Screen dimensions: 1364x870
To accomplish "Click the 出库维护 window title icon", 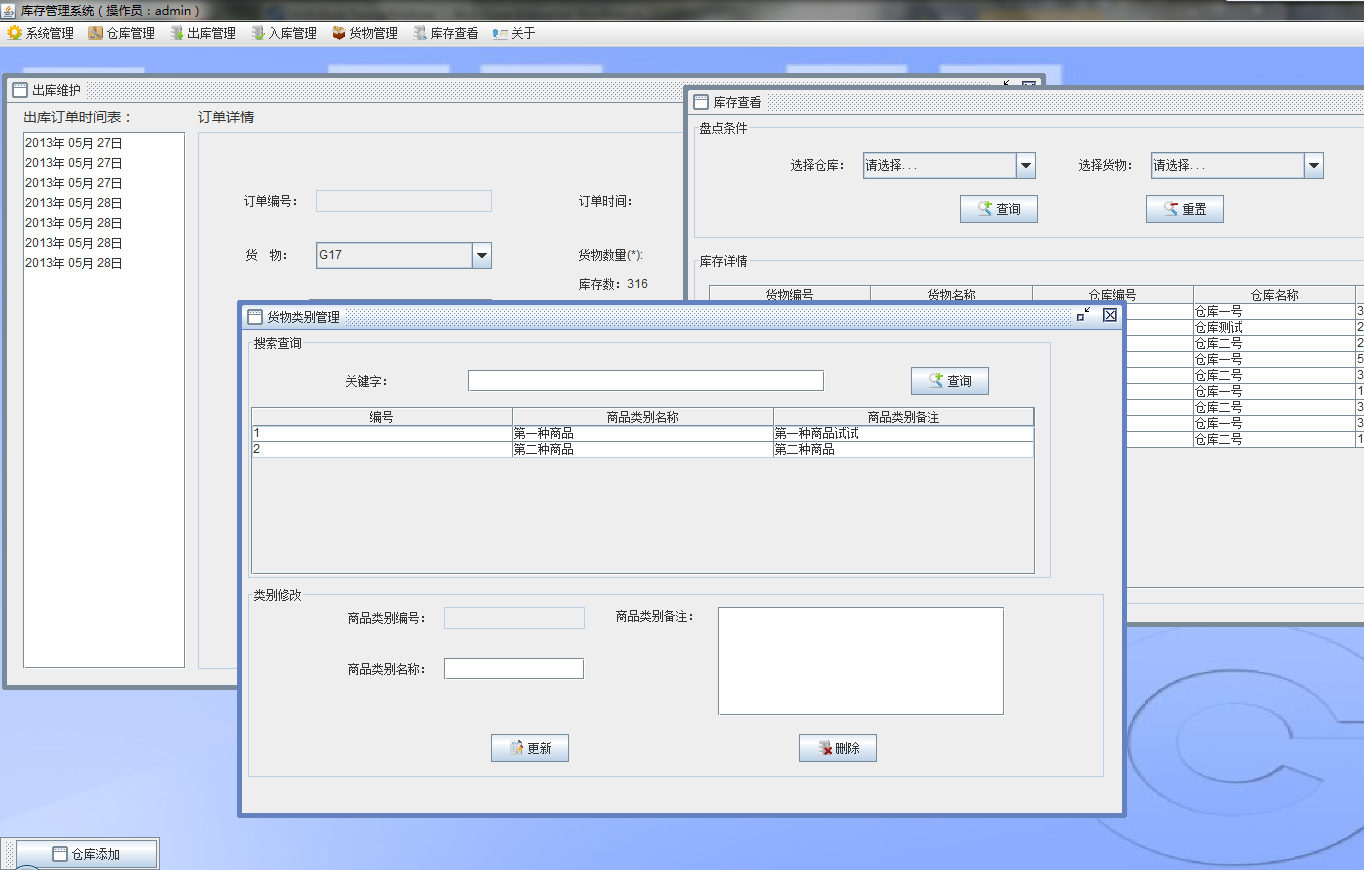I will [20, 90].
